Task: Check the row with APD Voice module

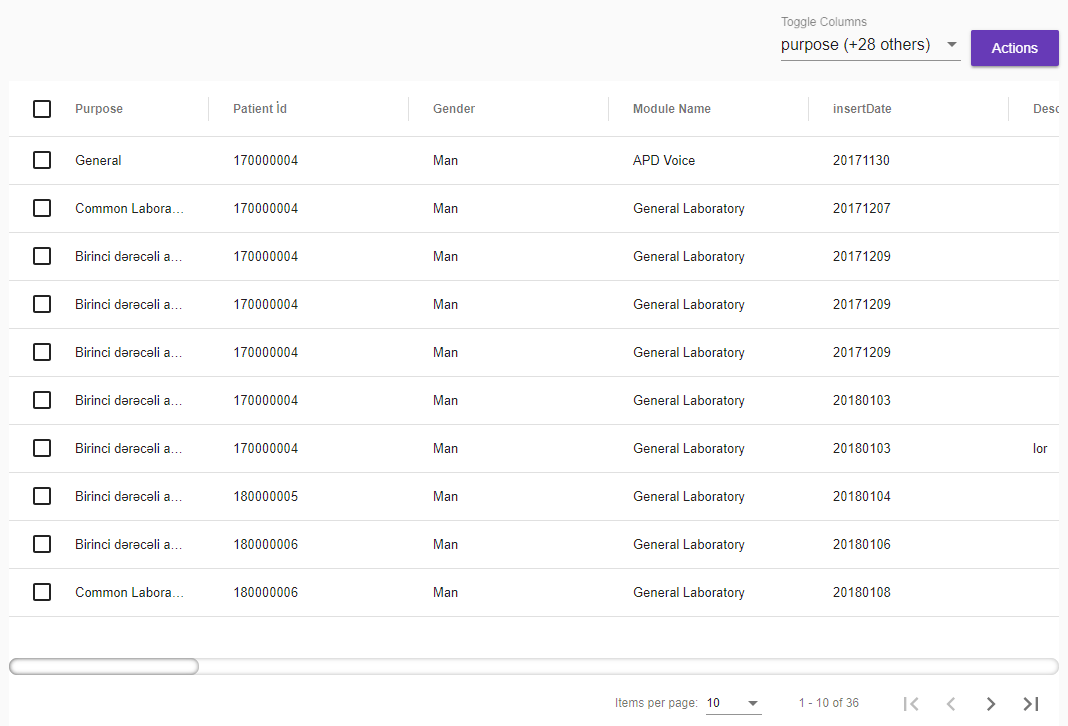Action: (x=42, y=160)
